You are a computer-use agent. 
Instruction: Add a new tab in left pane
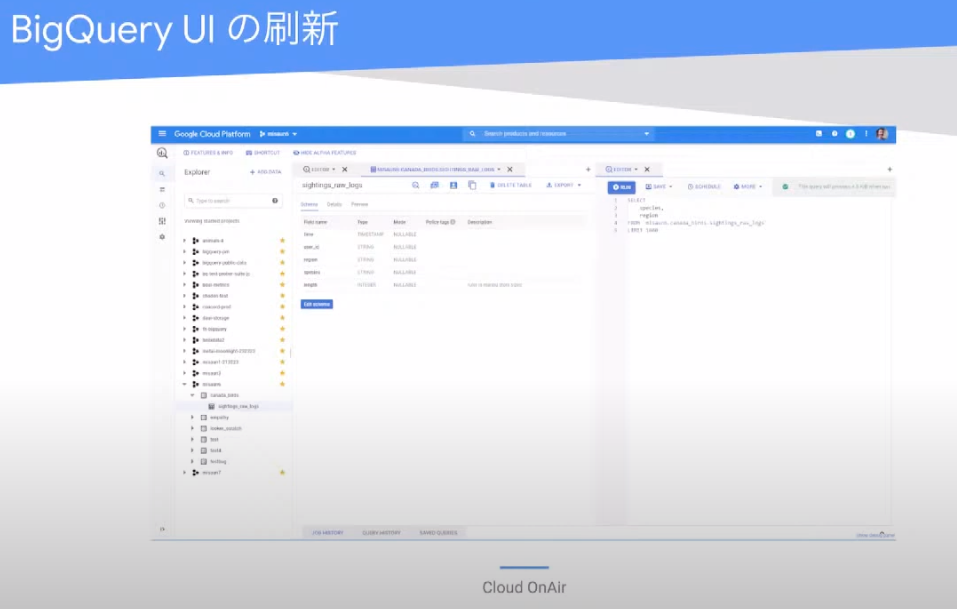pyautogui.click(x=588, y=170)
